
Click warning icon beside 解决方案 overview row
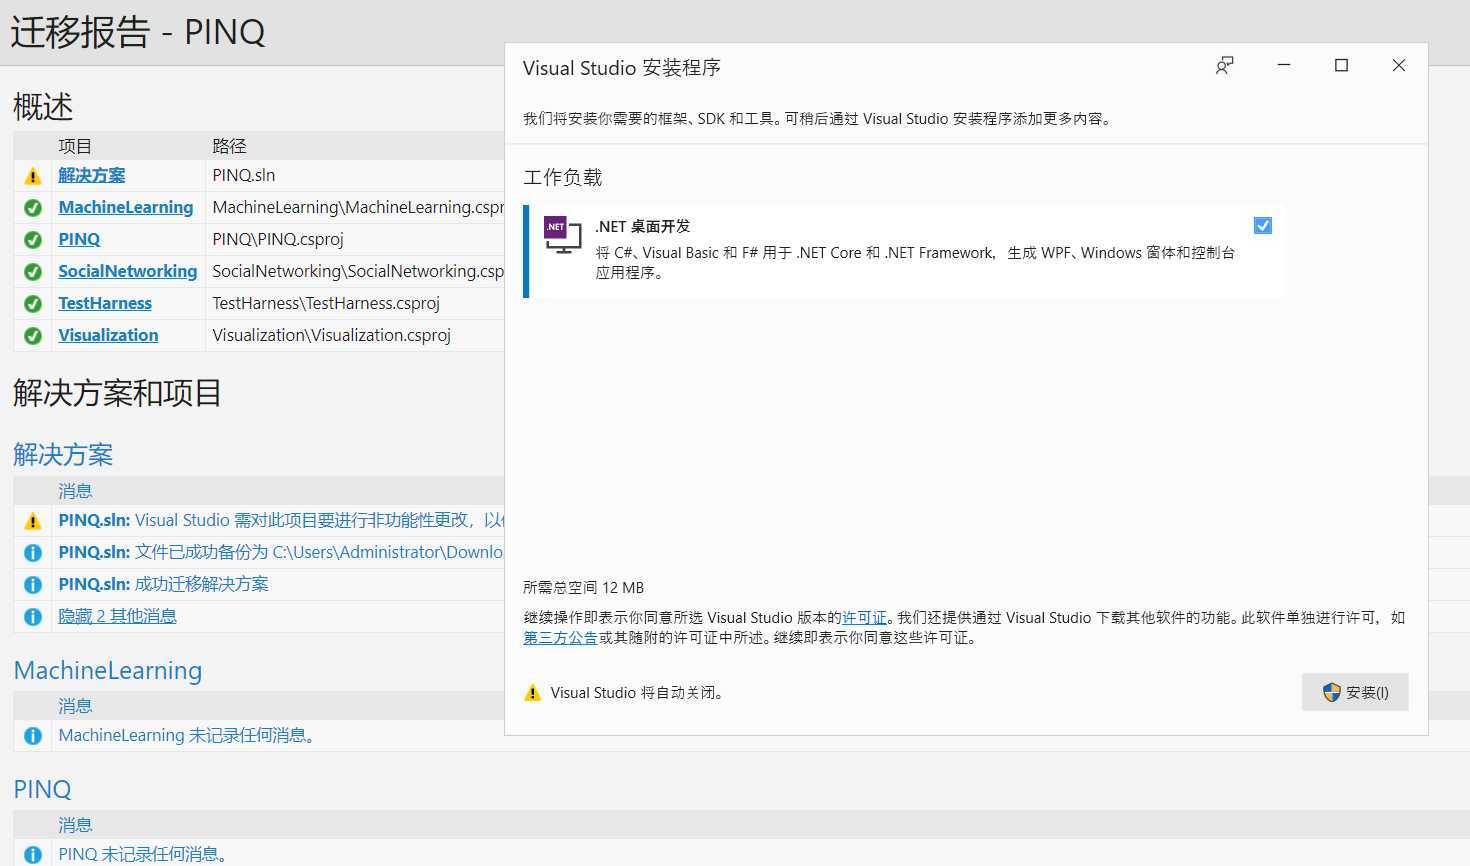point(33,176)
